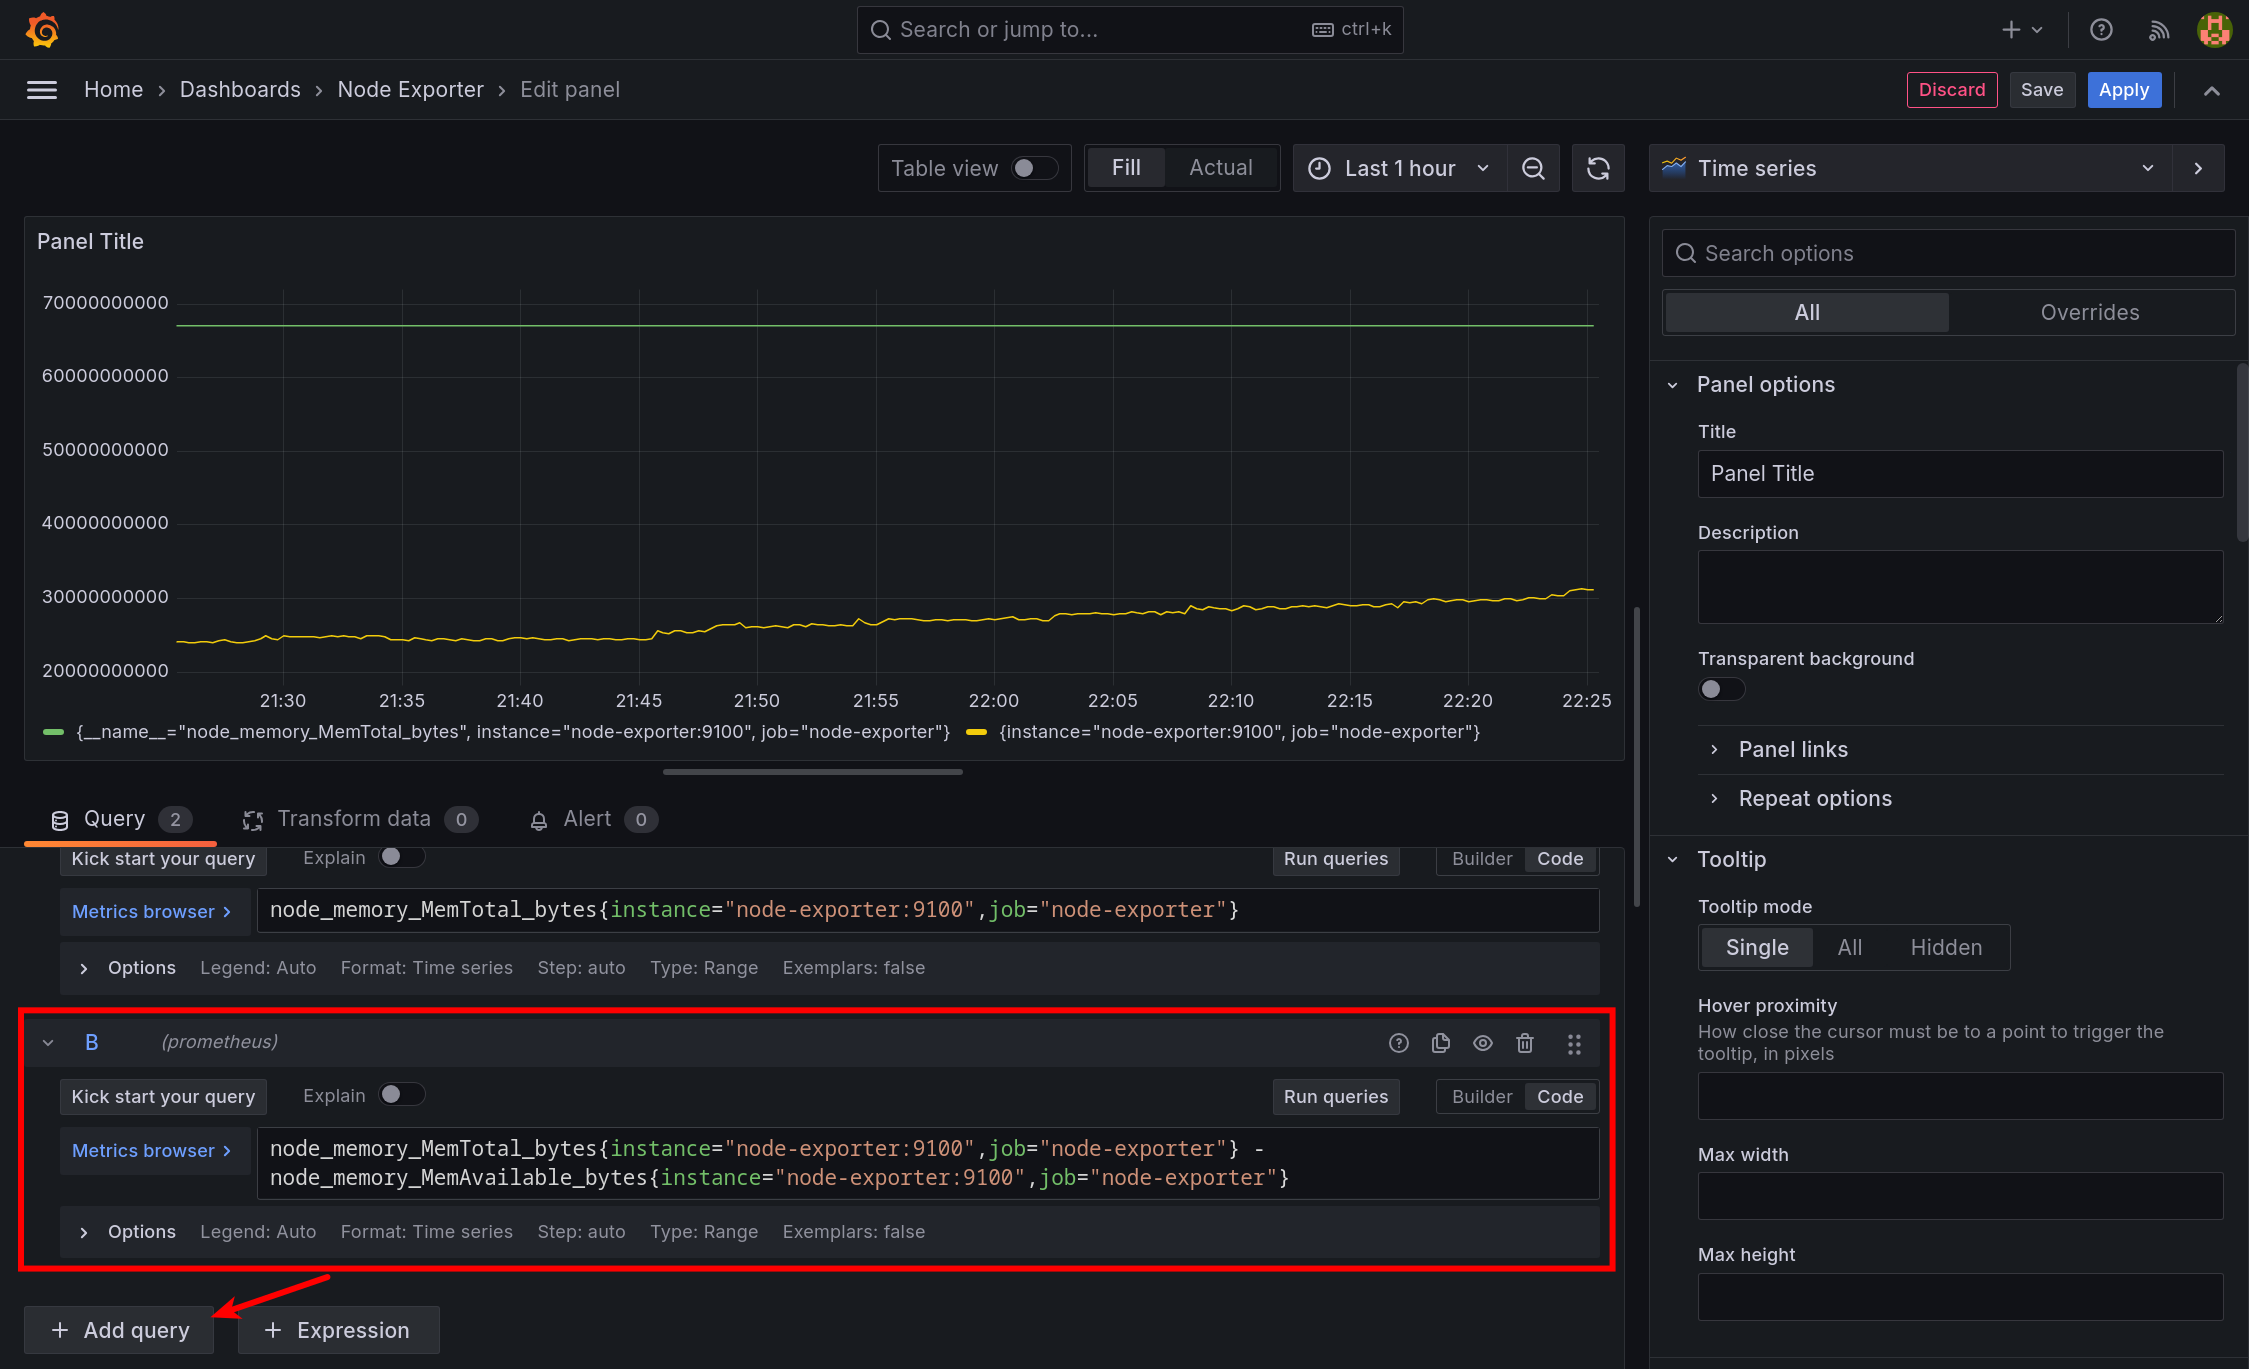Collapse query B row chevron
The image size is (2249, 1369).
click(47, 1043)
